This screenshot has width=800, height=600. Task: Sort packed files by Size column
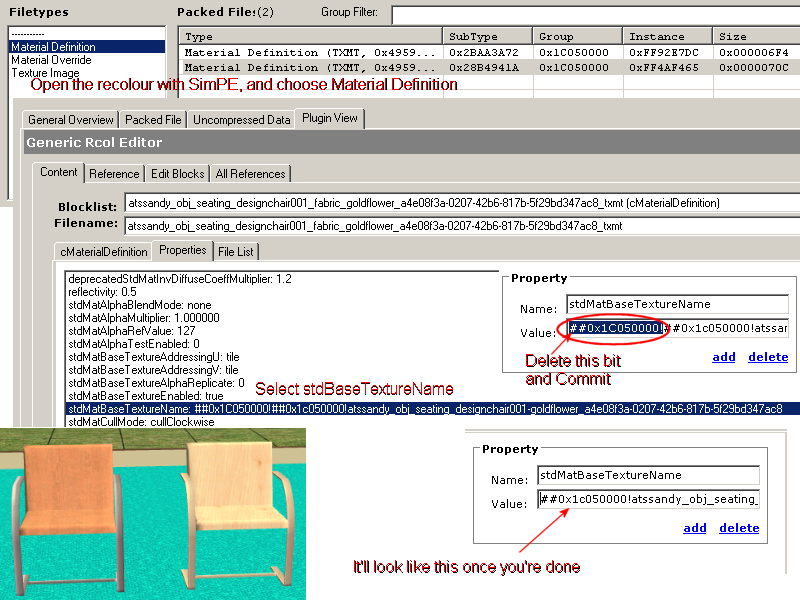point(756,37)
